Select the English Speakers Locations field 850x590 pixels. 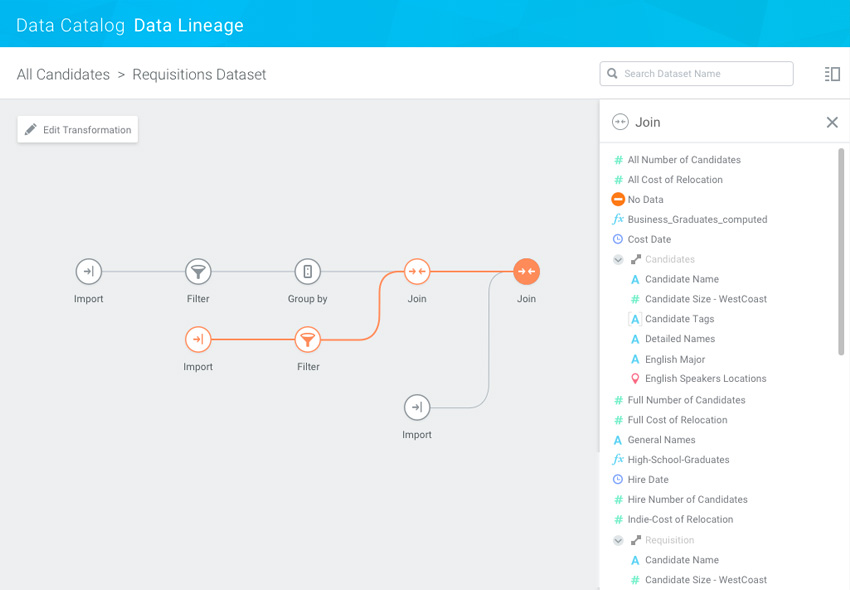(x=705, y=379)
